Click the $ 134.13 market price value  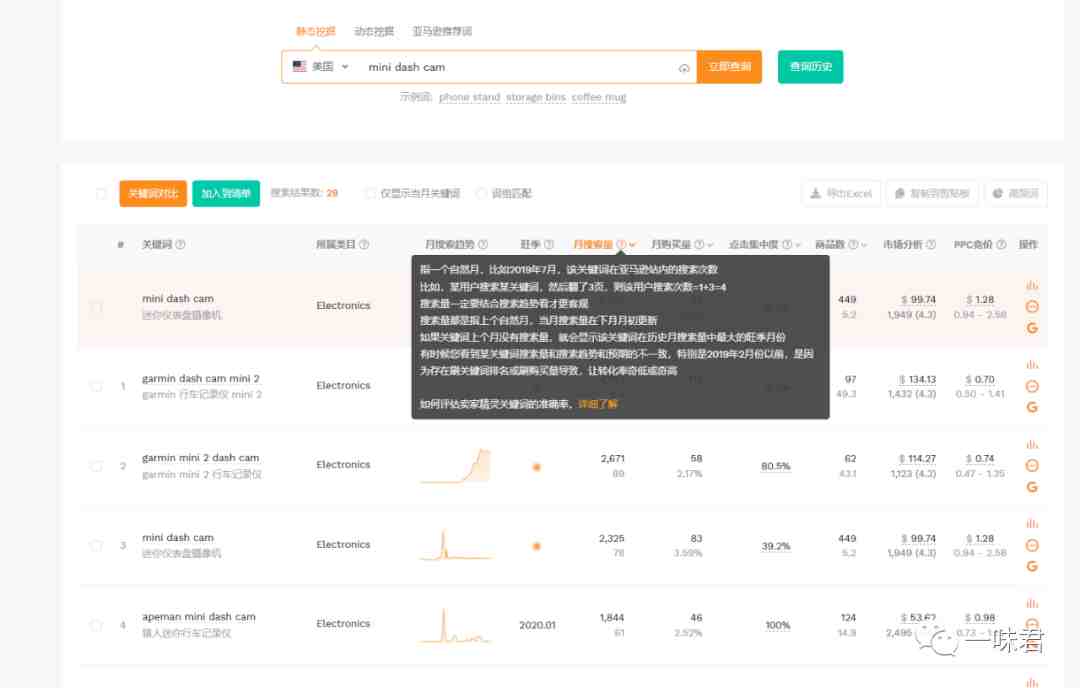tap(917, 379)
